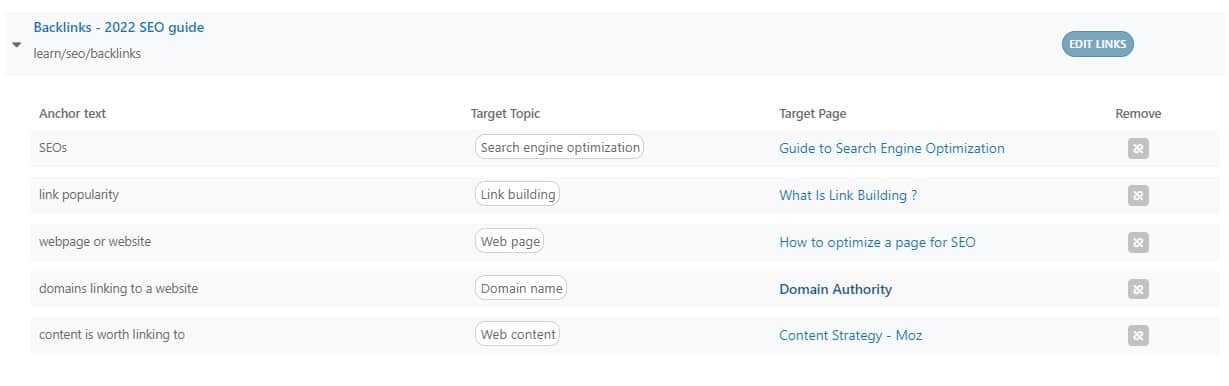
Task: Open the Domain Authority target page
Action: (835, 289)
